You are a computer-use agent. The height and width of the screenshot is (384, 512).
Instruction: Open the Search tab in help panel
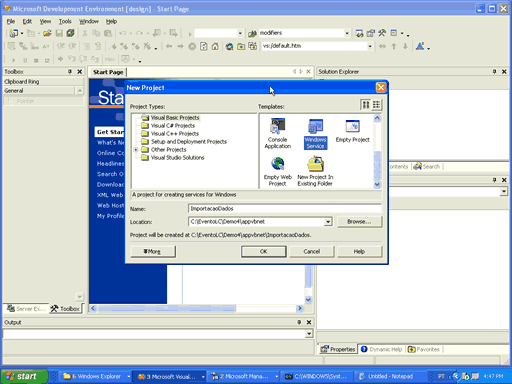[x=427, y=166]
